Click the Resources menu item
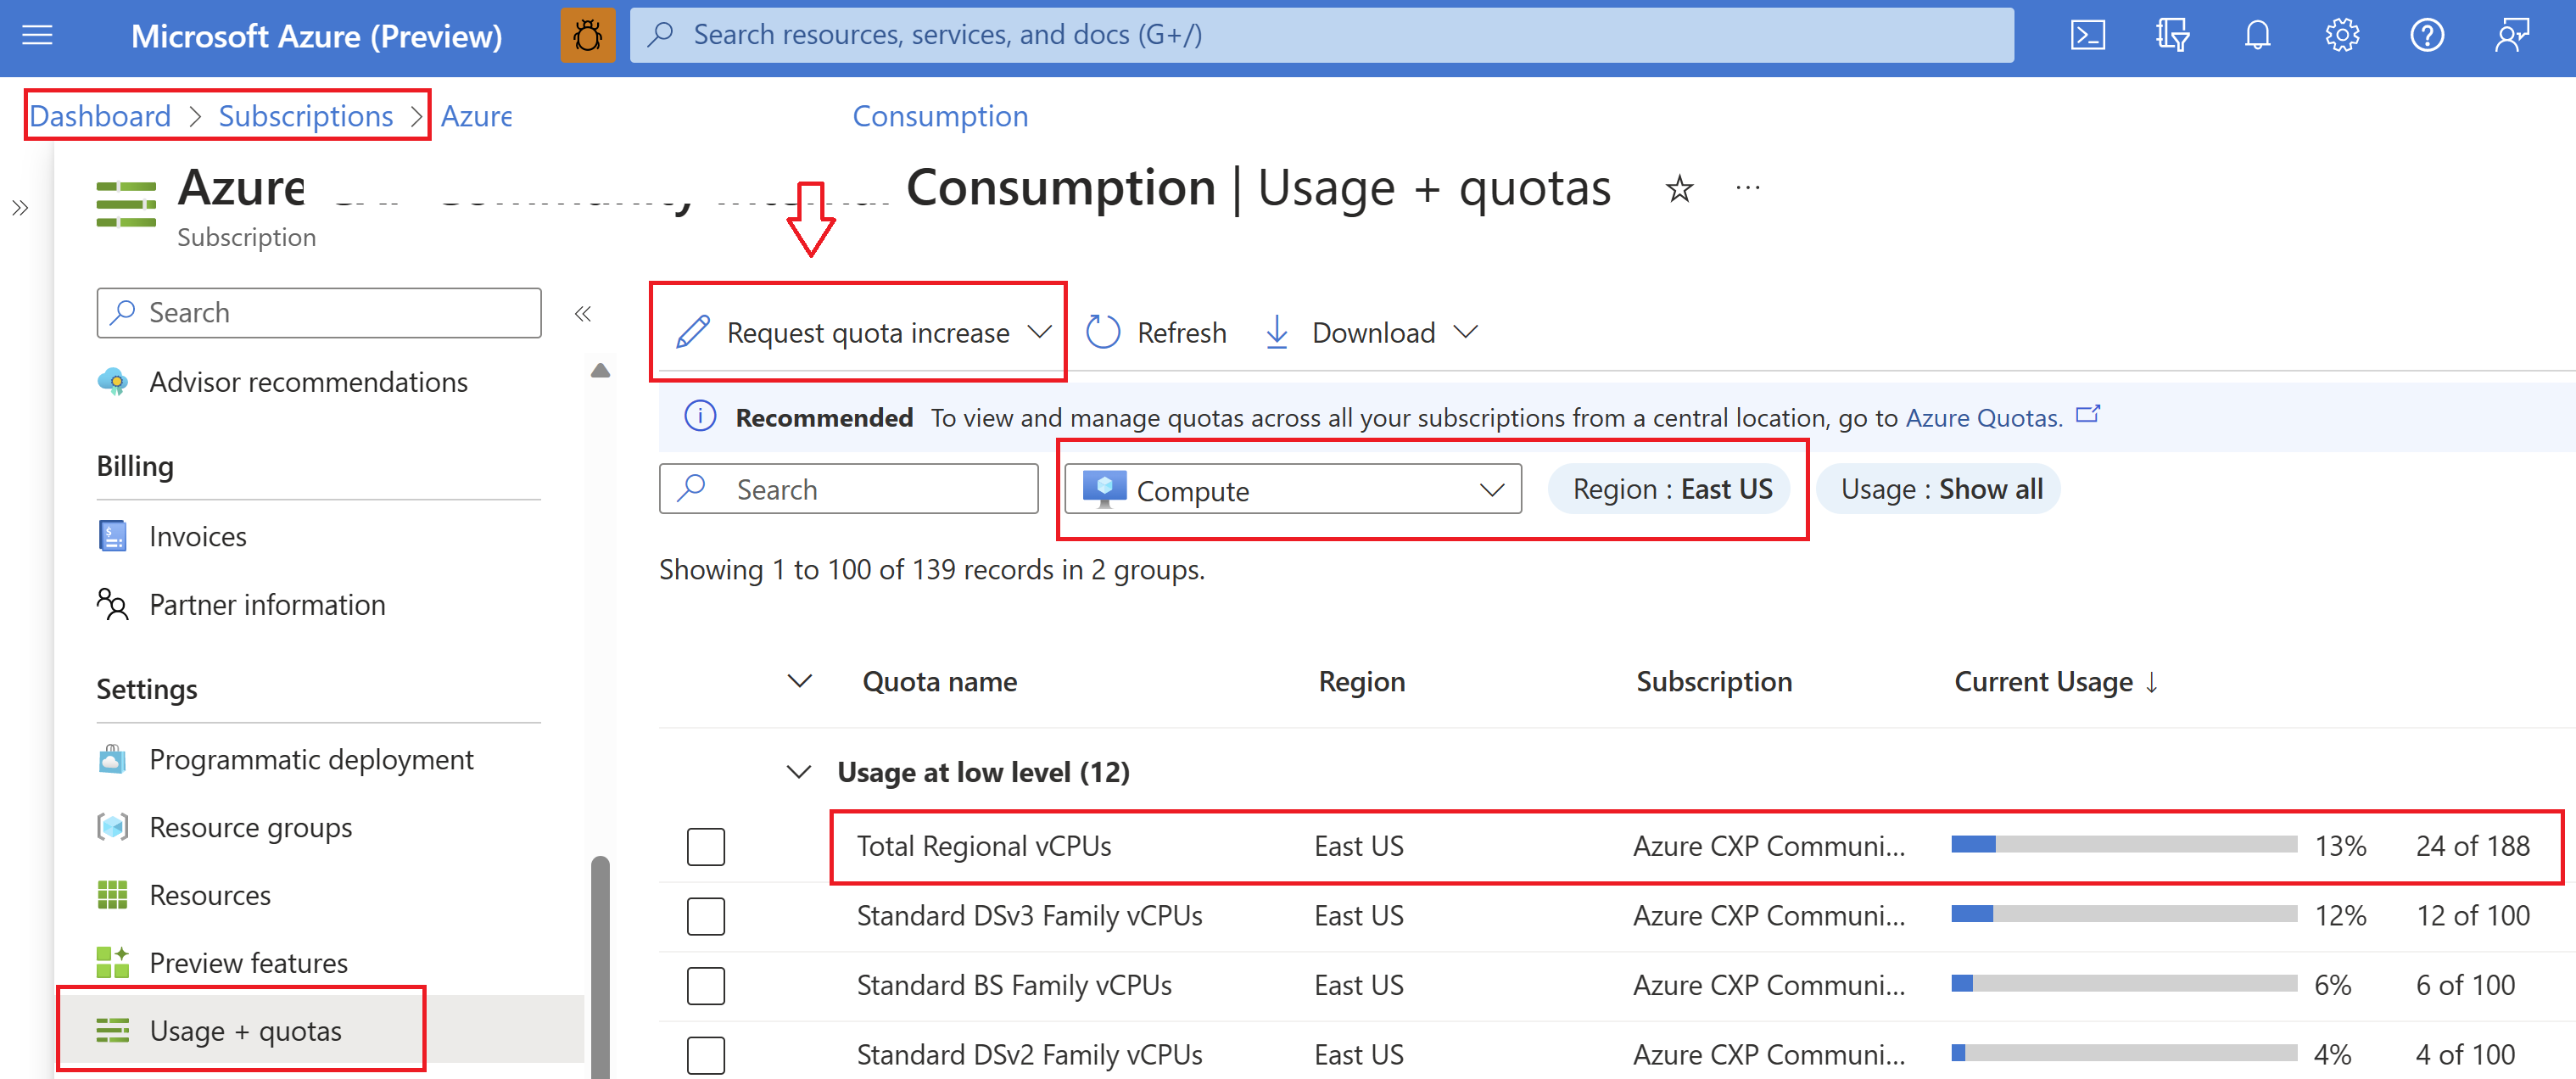Viewport: 2576px width, 1079px height. pyautogui.click(x=210, y=895)
